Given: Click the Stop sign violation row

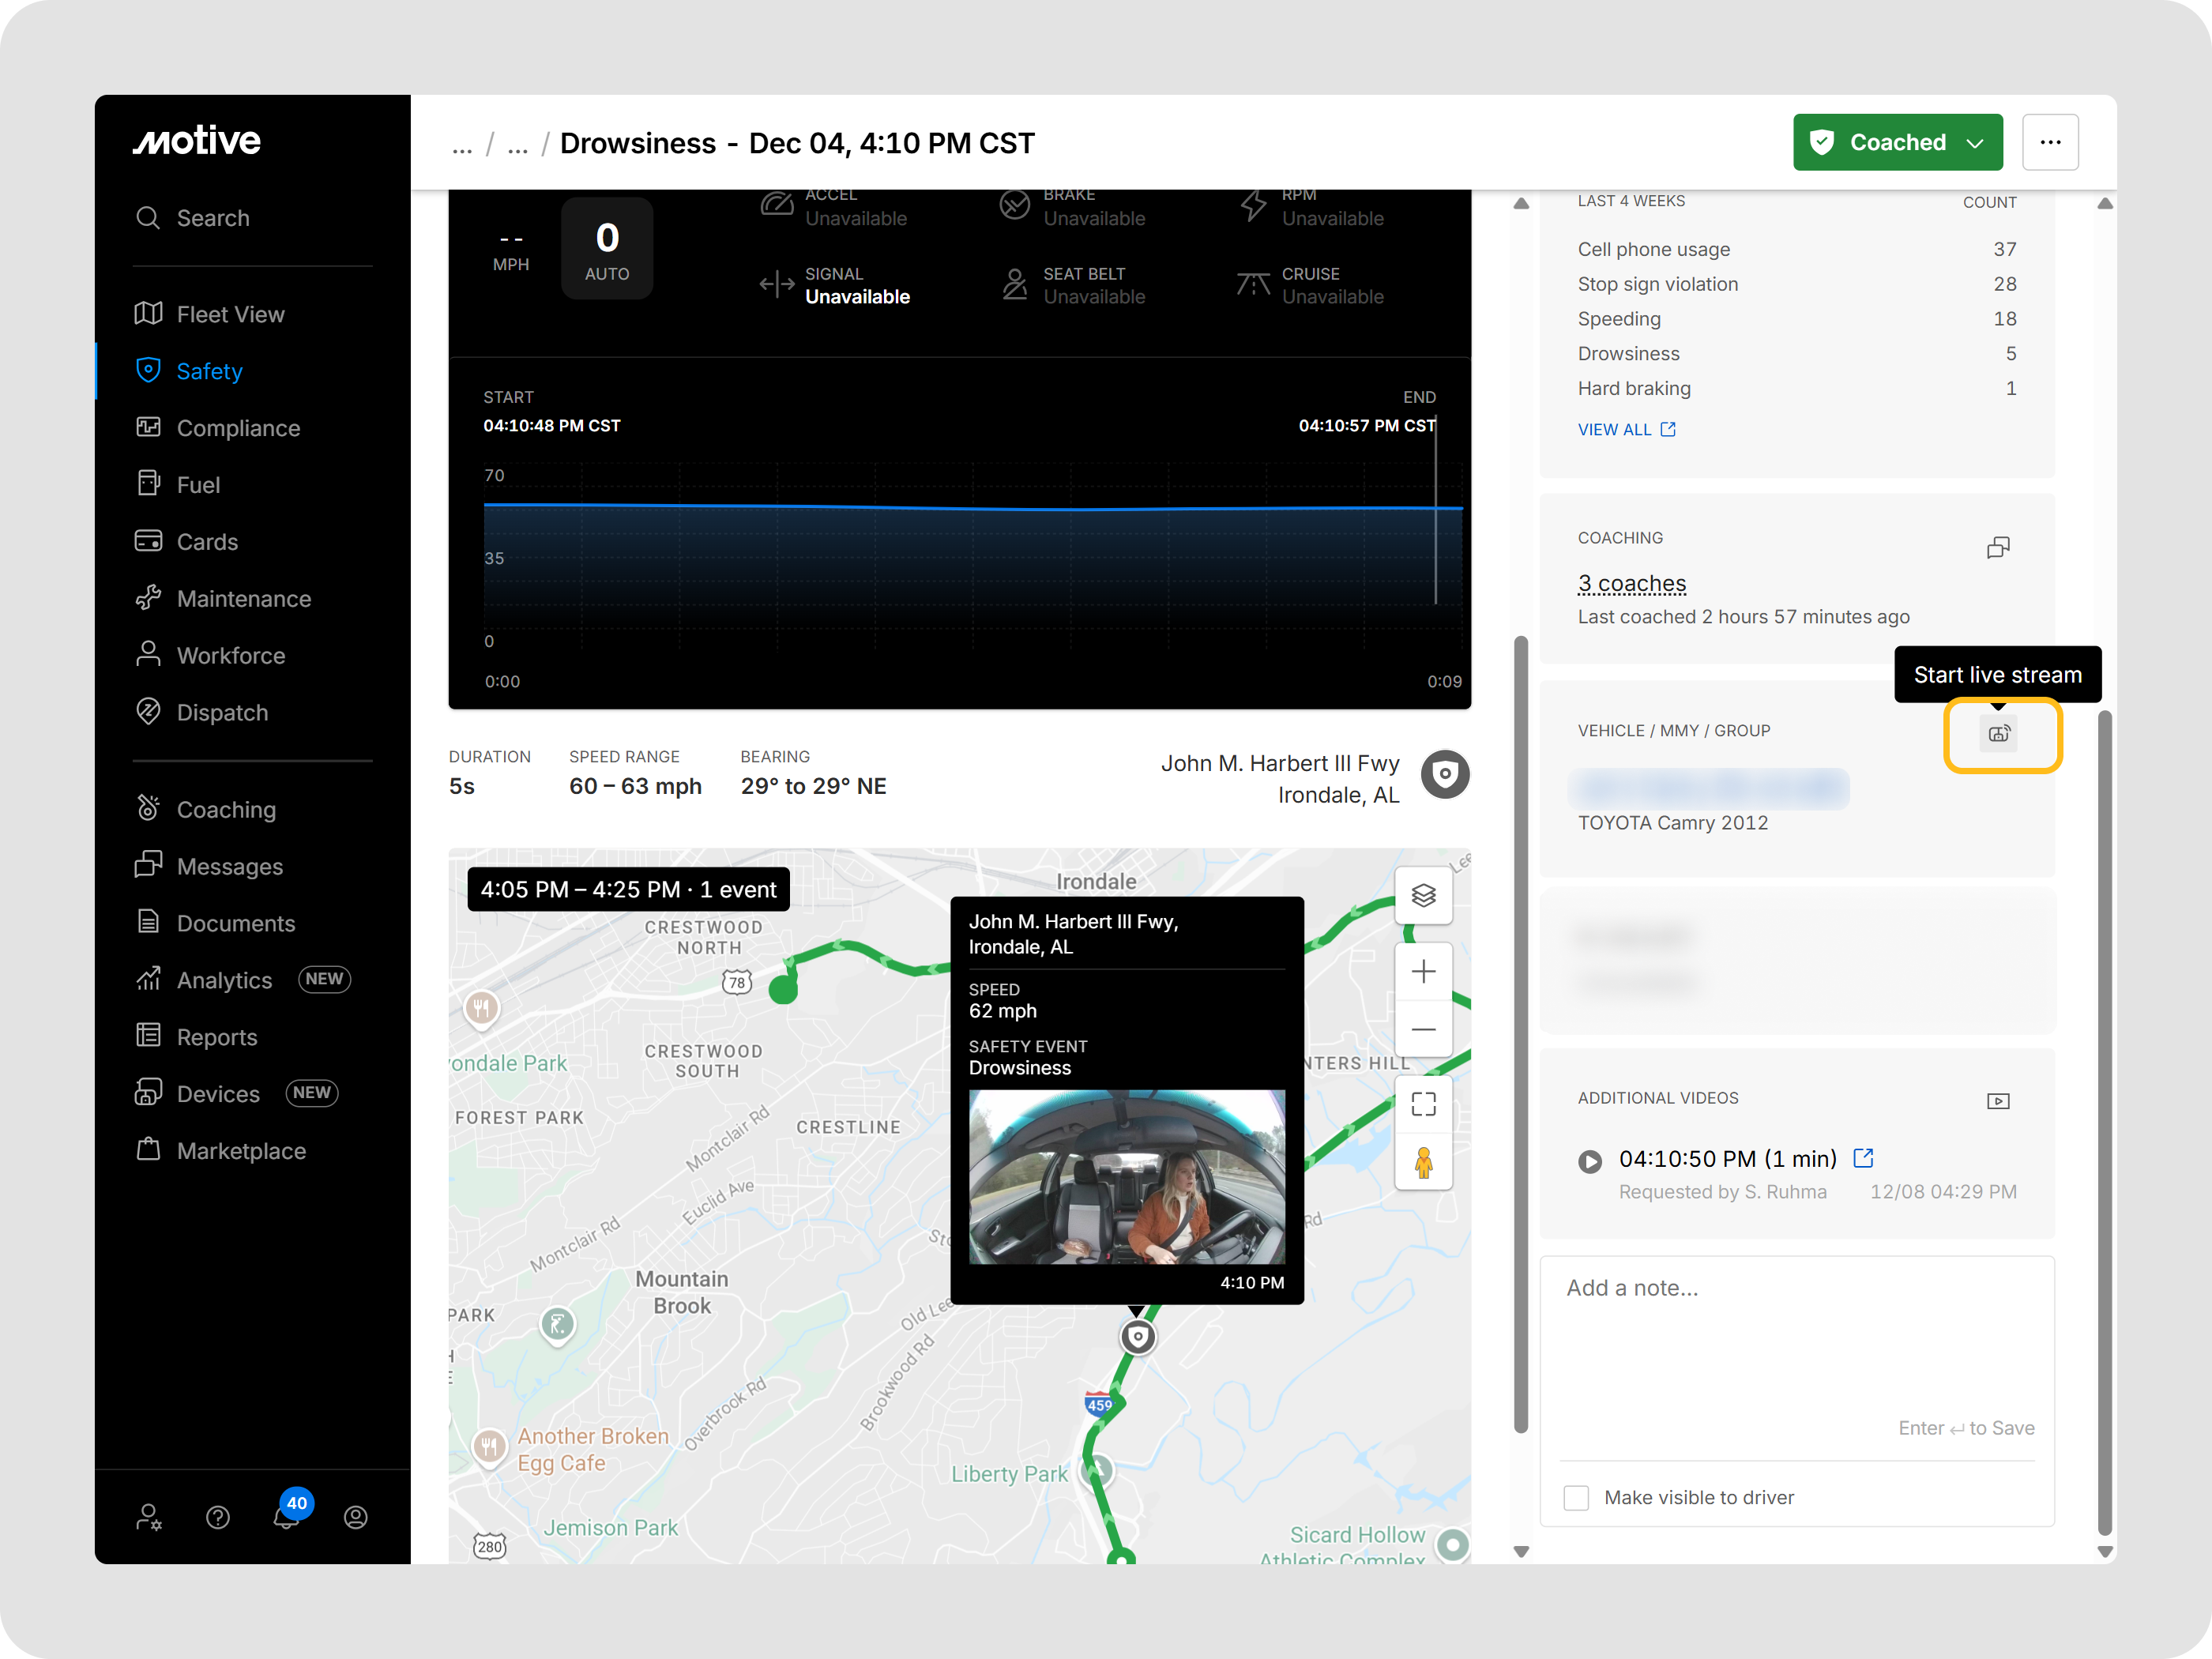Looking at the screenshot, I should [x=1797, y=284].
